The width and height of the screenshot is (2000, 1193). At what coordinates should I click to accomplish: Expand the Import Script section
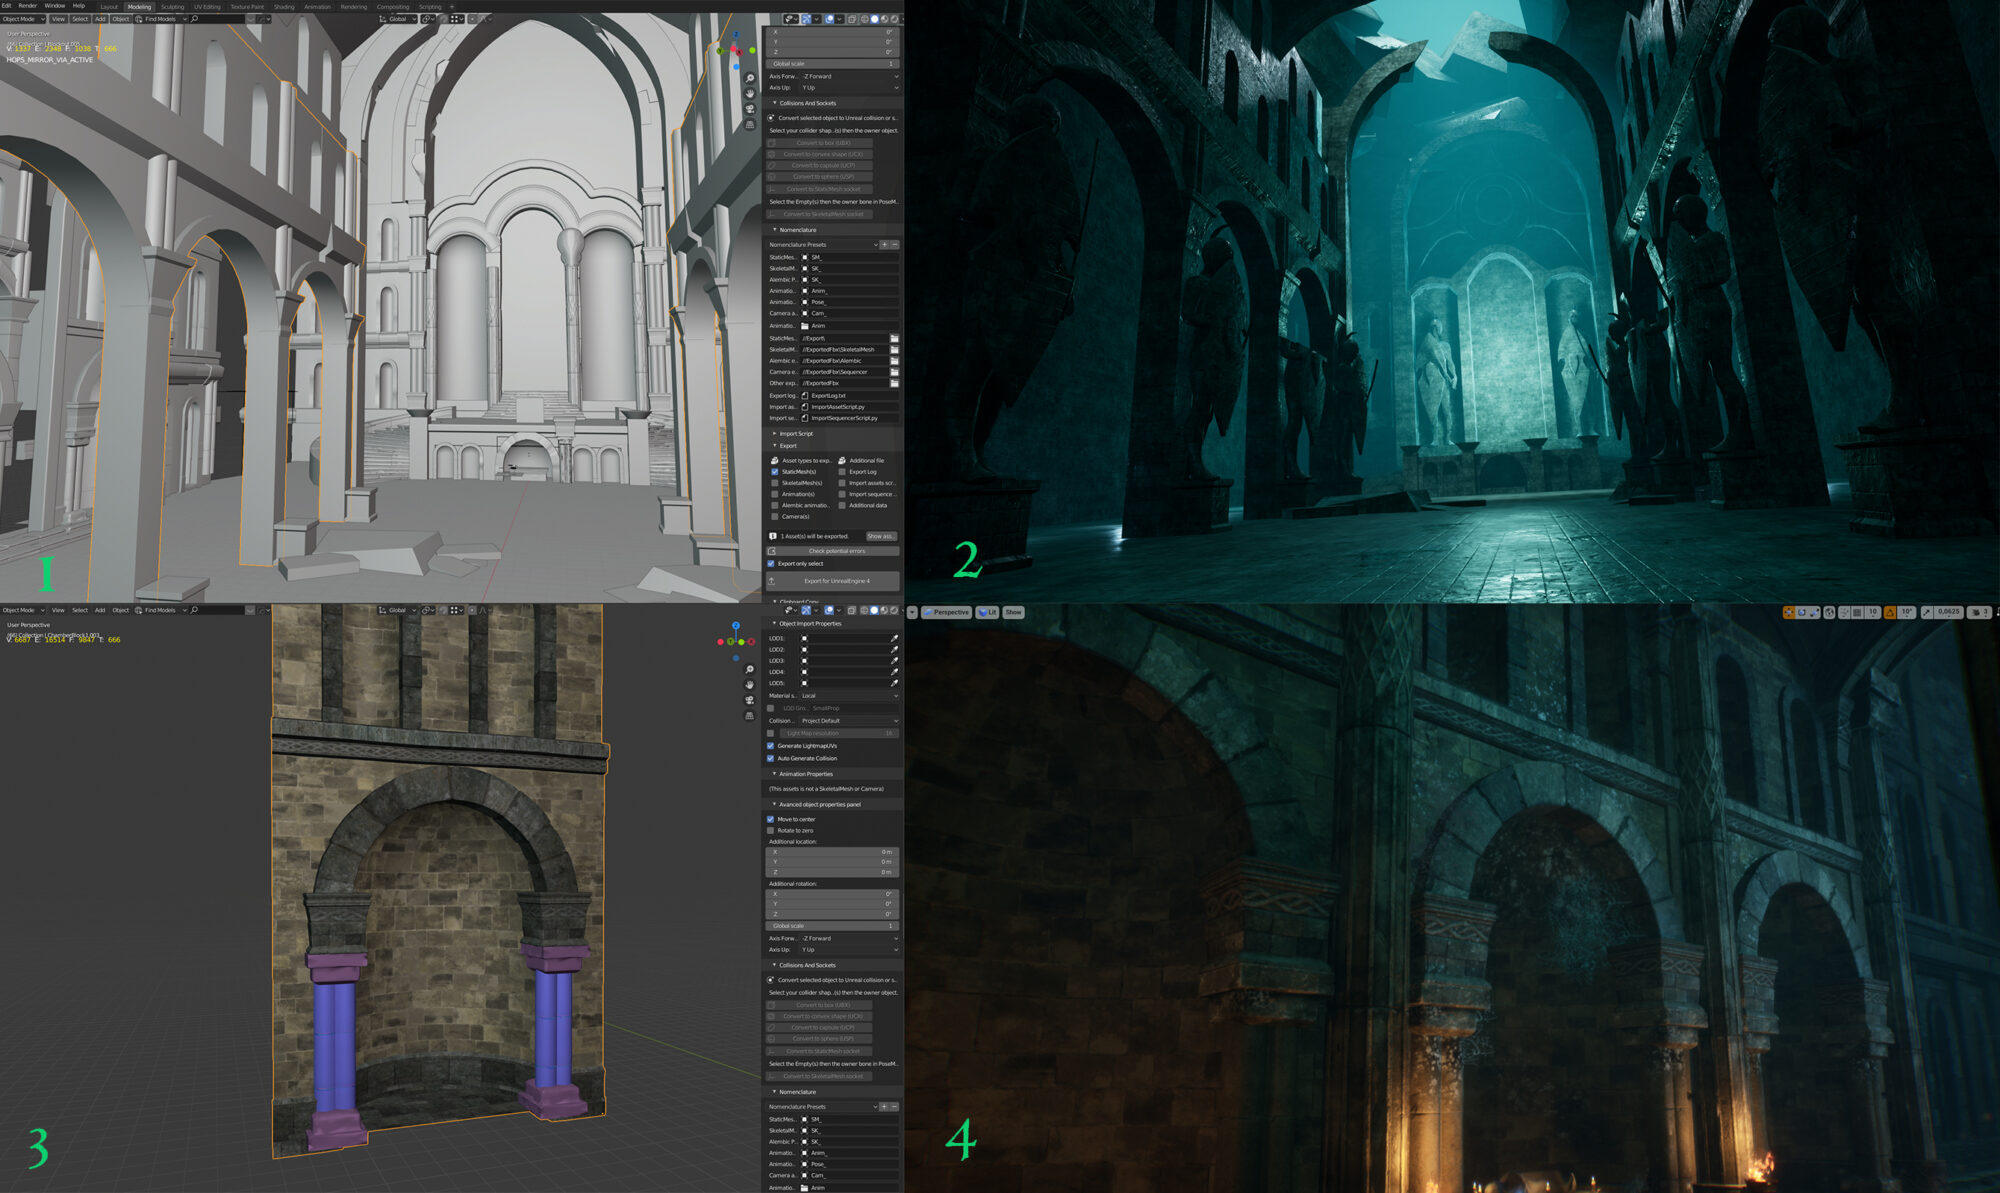tap(795, 434)
